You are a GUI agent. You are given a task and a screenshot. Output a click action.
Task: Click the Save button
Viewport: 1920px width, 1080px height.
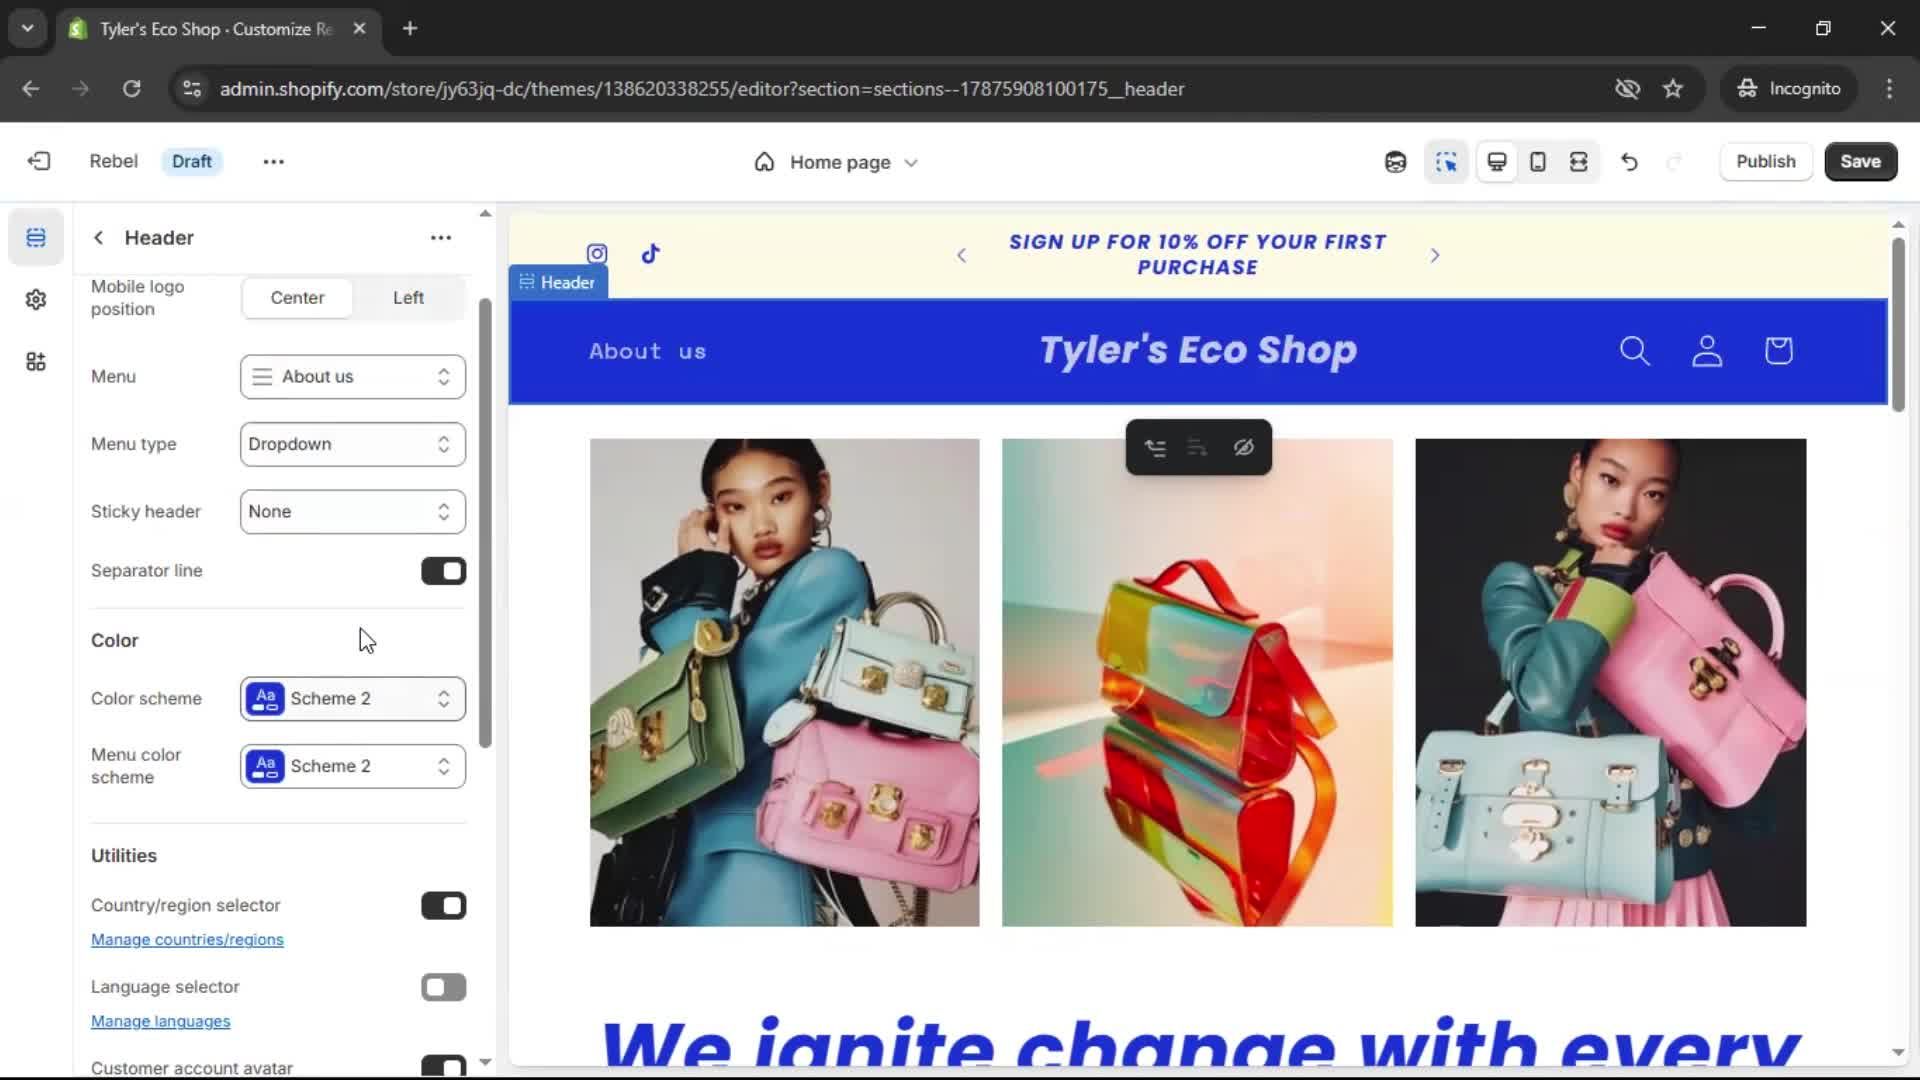pyautogui.click(x=1860, y=162)
